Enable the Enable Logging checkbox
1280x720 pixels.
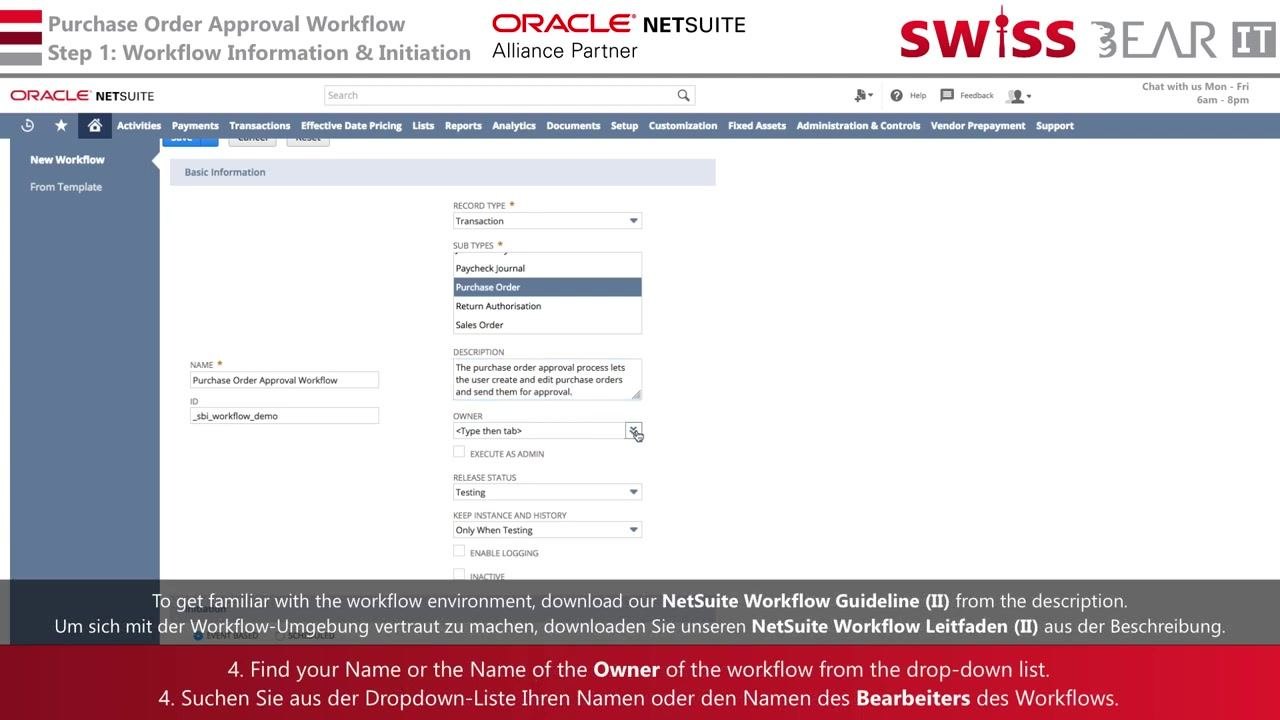pos(459,551)
